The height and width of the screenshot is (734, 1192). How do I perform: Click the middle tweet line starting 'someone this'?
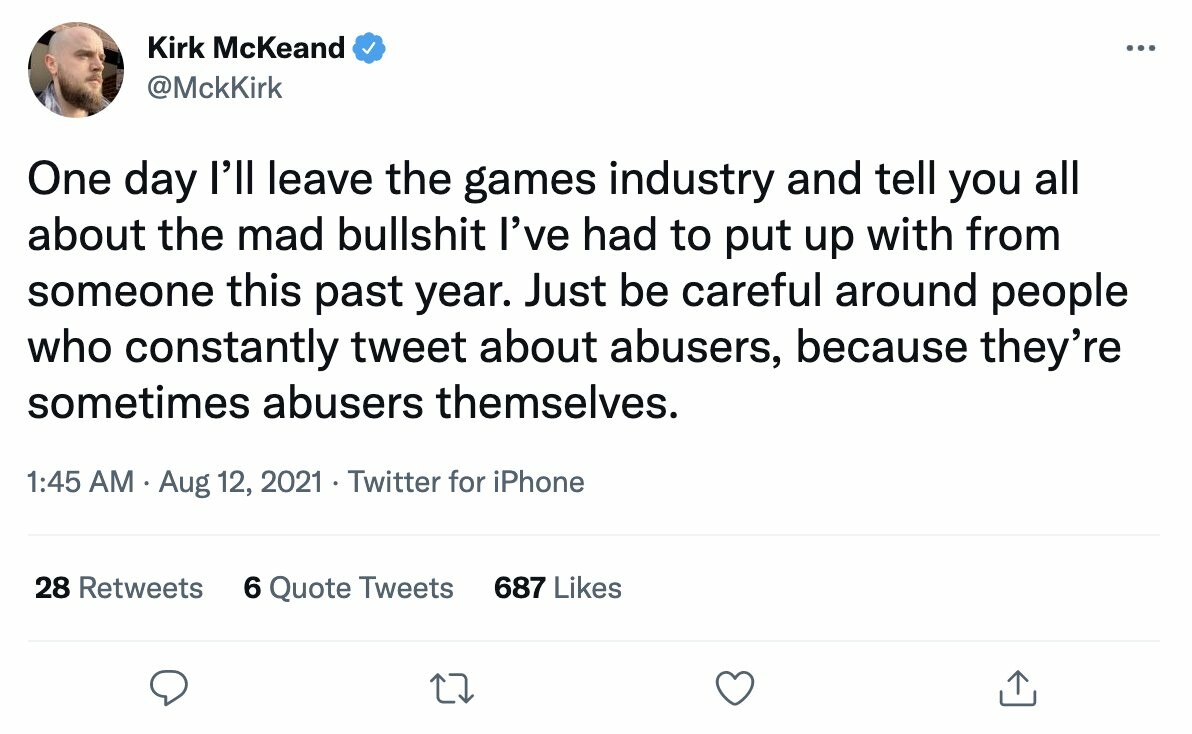point(576,292)
